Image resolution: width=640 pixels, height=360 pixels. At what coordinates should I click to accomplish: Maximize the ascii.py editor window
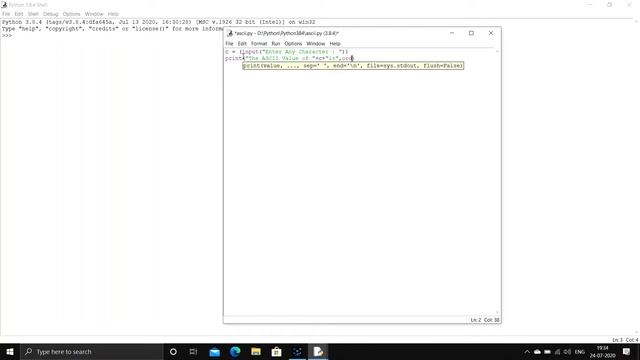471,33
